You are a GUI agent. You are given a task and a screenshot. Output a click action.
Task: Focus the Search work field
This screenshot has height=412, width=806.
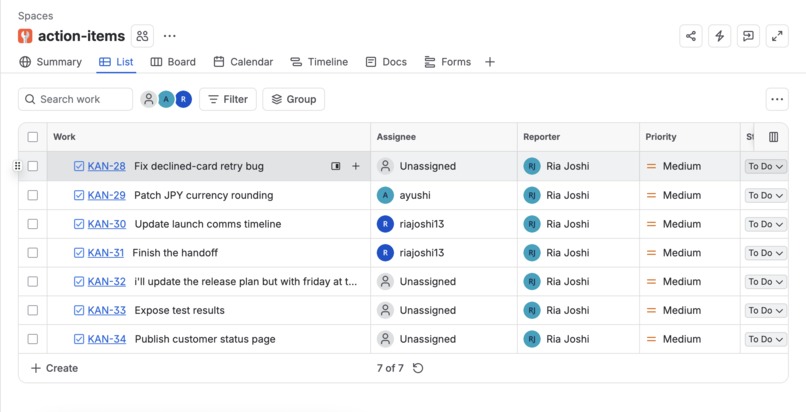coord(76,99)
